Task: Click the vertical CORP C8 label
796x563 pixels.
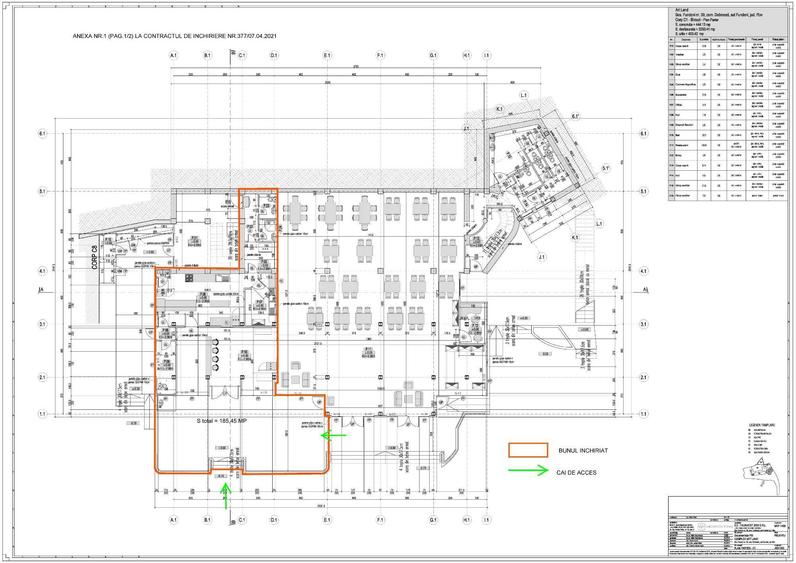Action: click(x=94, y=256)
